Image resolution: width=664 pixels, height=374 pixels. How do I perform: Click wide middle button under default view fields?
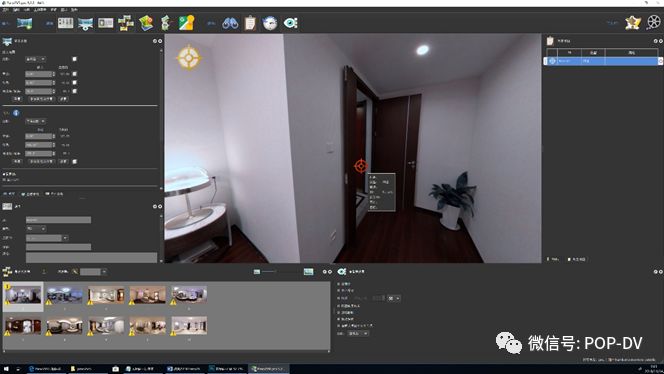[41, 99]
